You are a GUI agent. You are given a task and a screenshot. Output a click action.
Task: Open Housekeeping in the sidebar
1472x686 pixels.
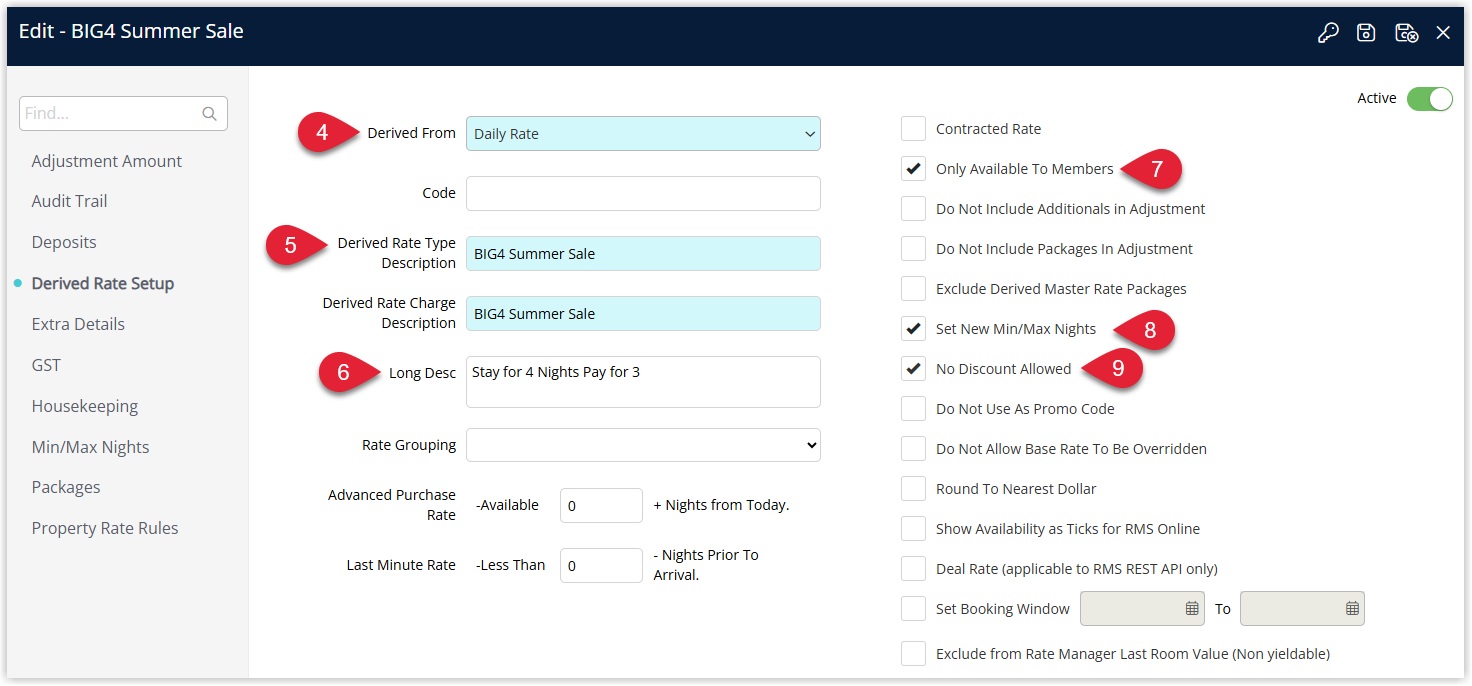click(85, 406)
